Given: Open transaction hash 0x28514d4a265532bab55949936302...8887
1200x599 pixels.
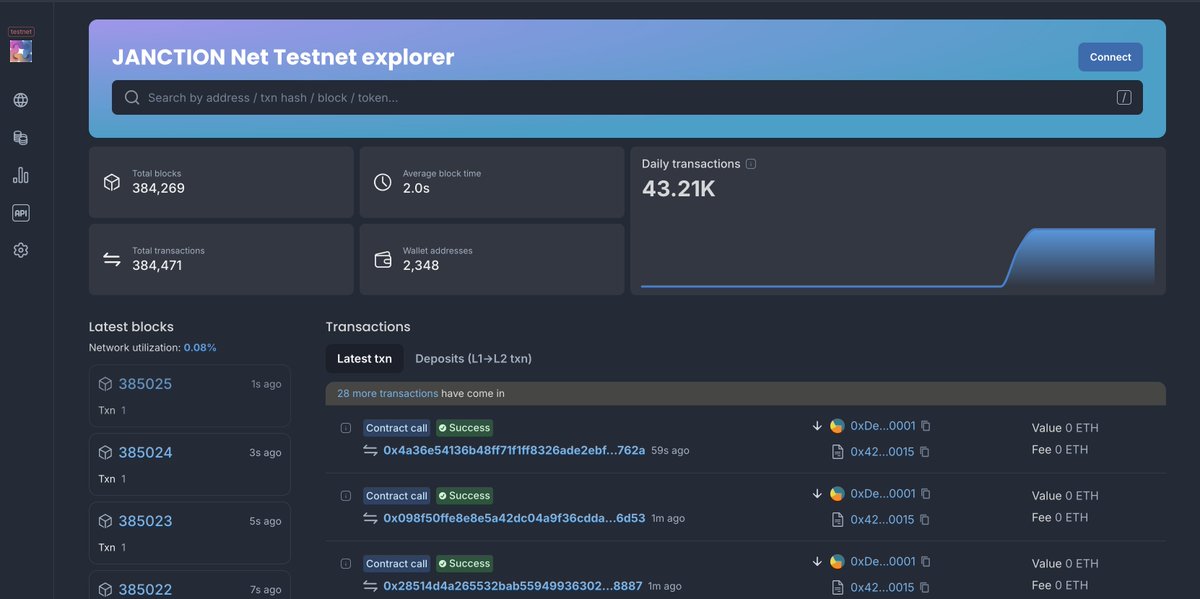Looking at the screenshot, I should [513, 586].
